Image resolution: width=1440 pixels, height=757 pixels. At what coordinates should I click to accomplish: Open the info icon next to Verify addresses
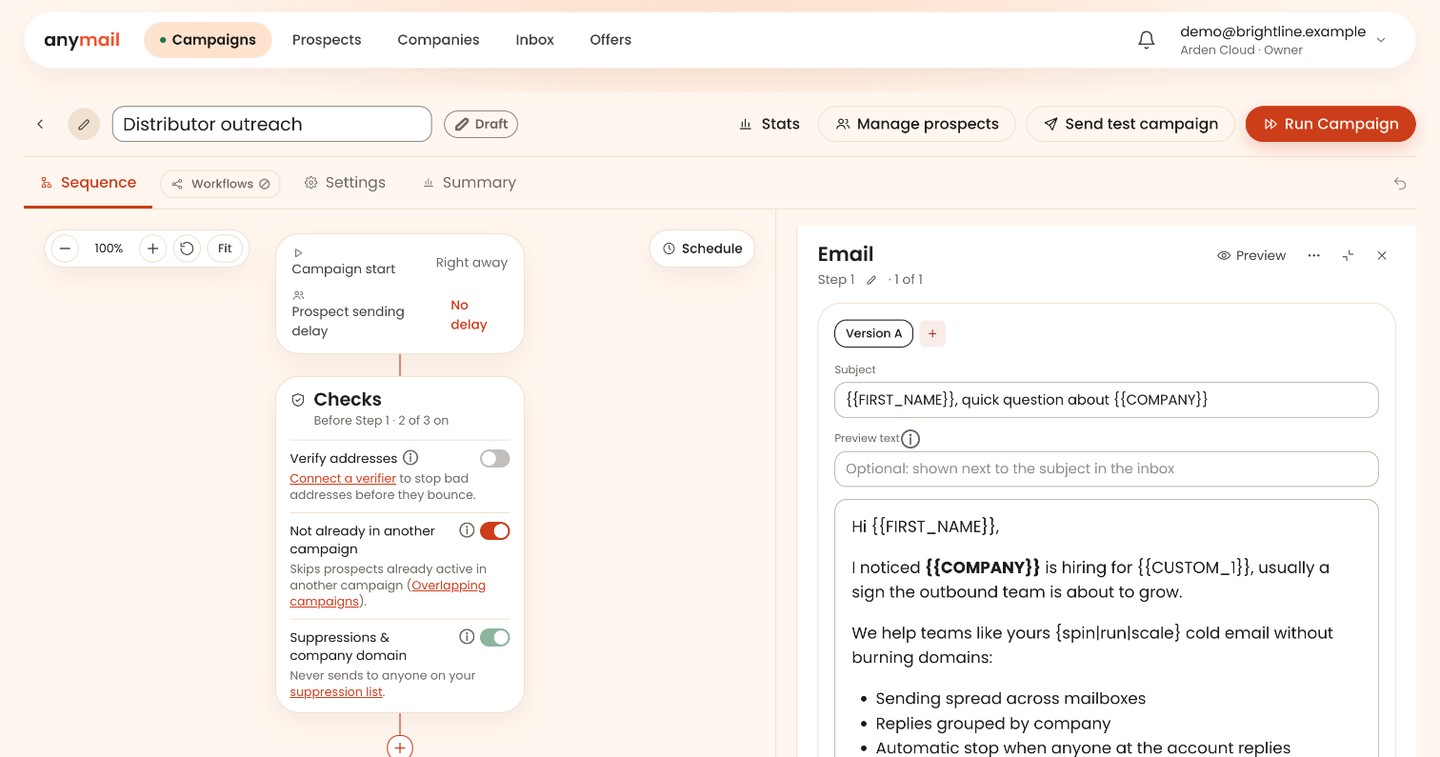tap(411, 458)
